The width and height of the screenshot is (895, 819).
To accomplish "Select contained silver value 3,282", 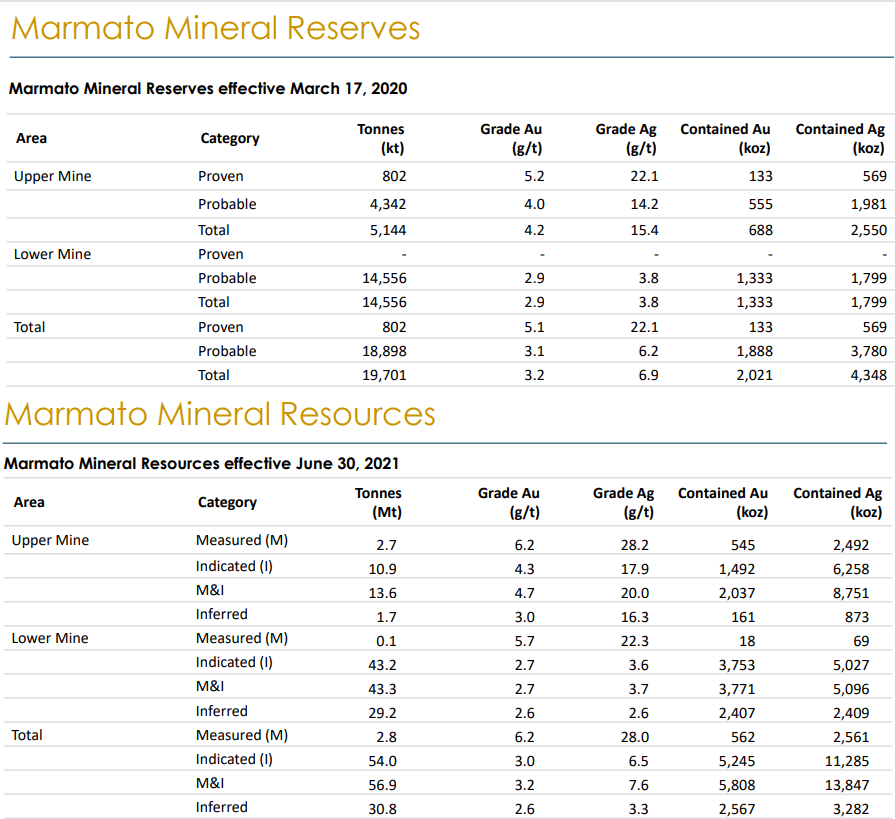I will [x=851, y=809].
